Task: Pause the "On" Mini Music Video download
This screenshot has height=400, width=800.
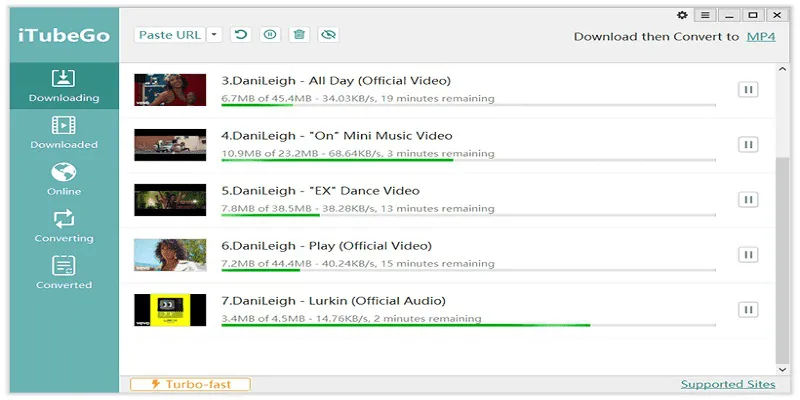Action: point(748,145)
